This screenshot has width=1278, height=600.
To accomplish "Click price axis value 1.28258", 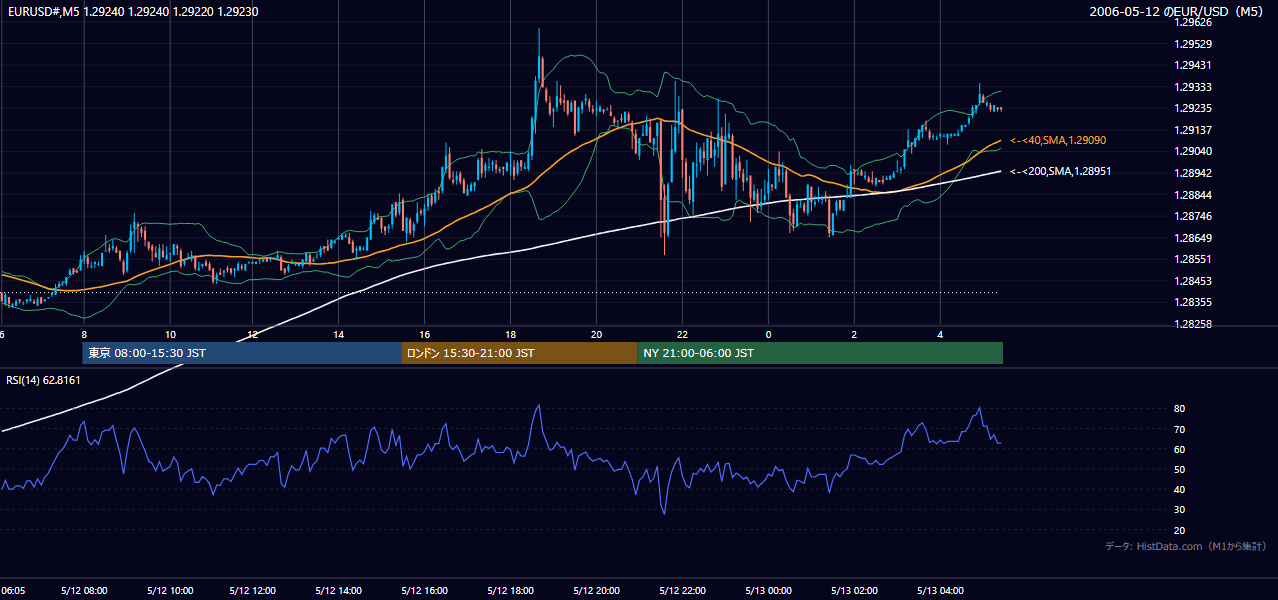I will point(1192,324).
